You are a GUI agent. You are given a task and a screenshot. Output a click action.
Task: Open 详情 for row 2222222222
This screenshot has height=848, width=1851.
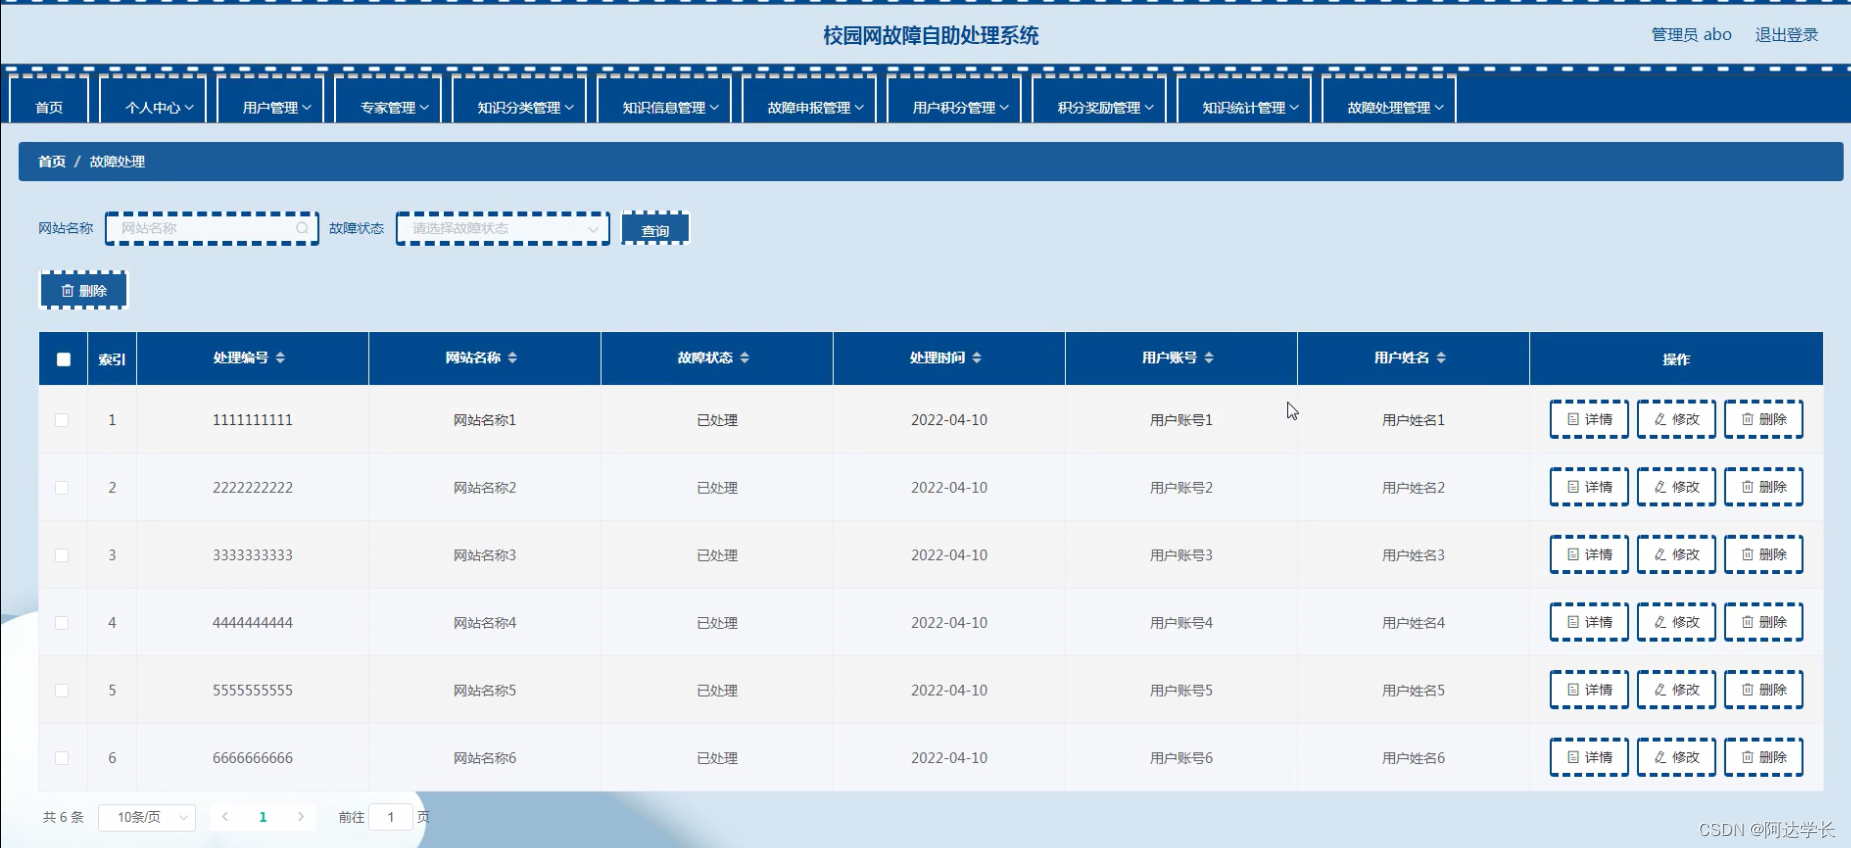point(1589,487)
